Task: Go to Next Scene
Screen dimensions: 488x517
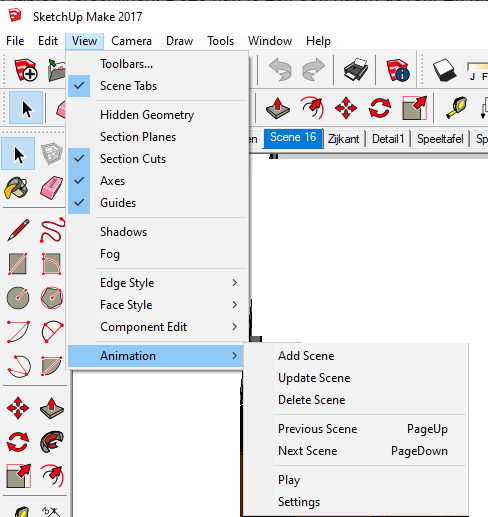Action: 356,451
